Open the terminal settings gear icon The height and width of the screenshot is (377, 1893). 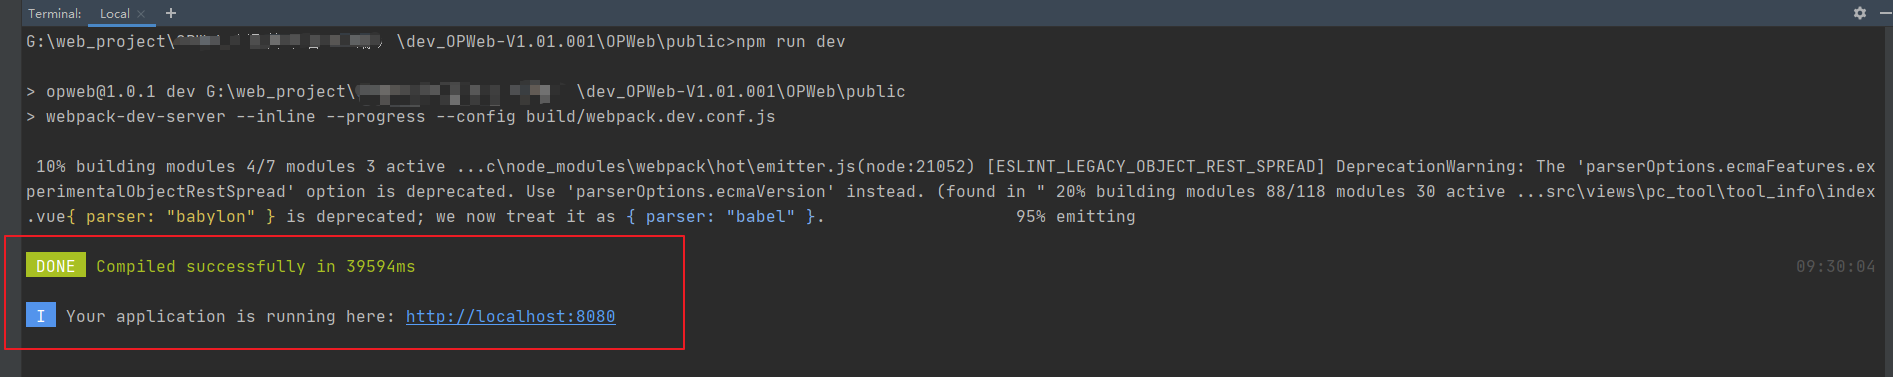1860,13
